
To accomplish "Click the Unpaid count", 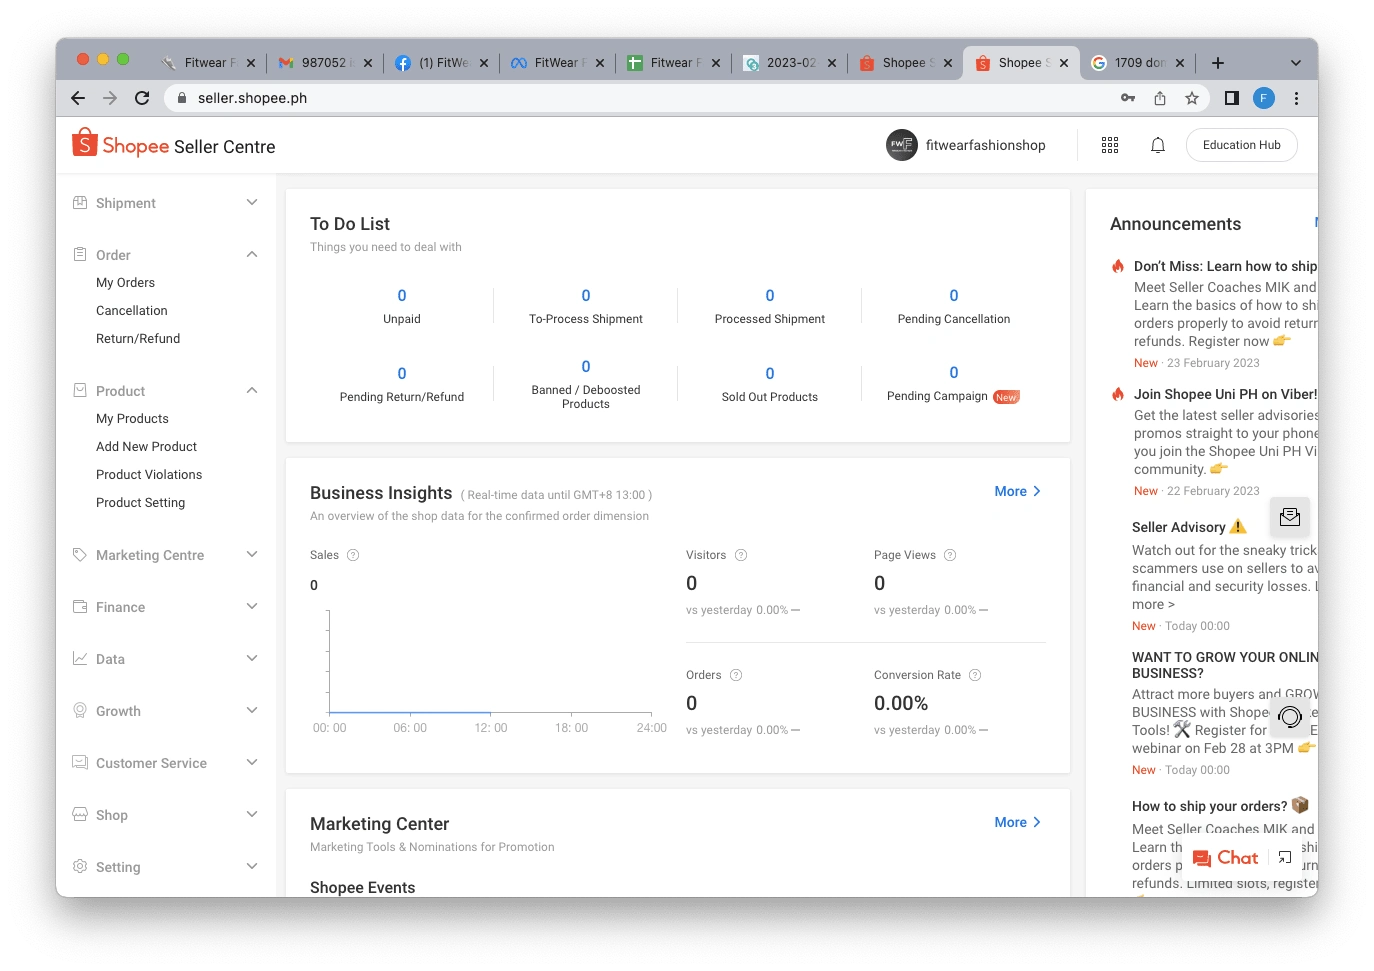I will tap(402, 296).
